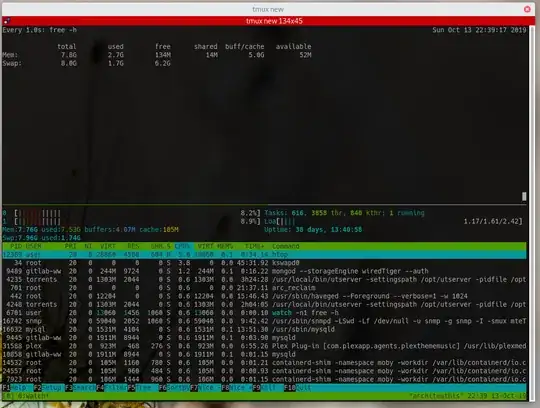Screen dimensions: 540x408
Task: Click the CPU% column header
Action: (x=182, y=246)
